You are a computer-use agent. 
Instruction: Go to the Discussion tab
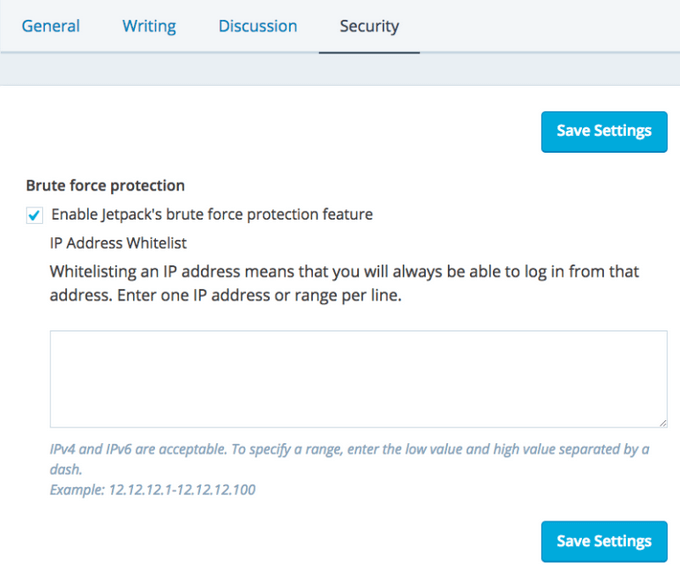click(257, 26)
